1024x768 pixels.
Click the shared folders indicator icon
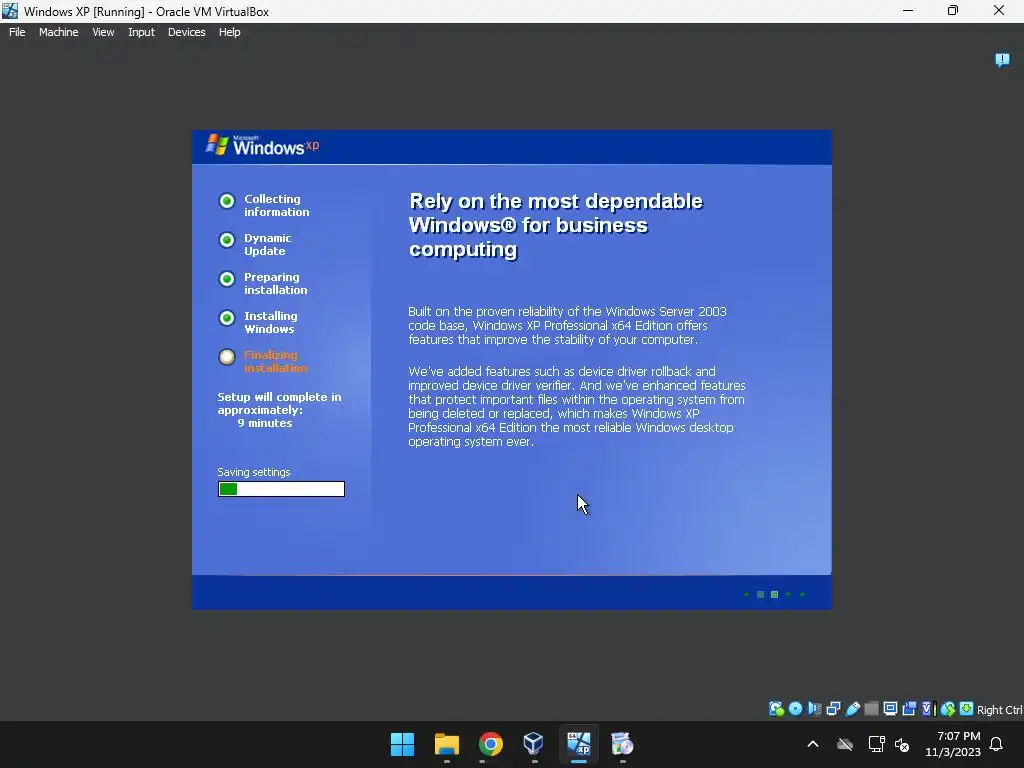(x=871, y=709)
